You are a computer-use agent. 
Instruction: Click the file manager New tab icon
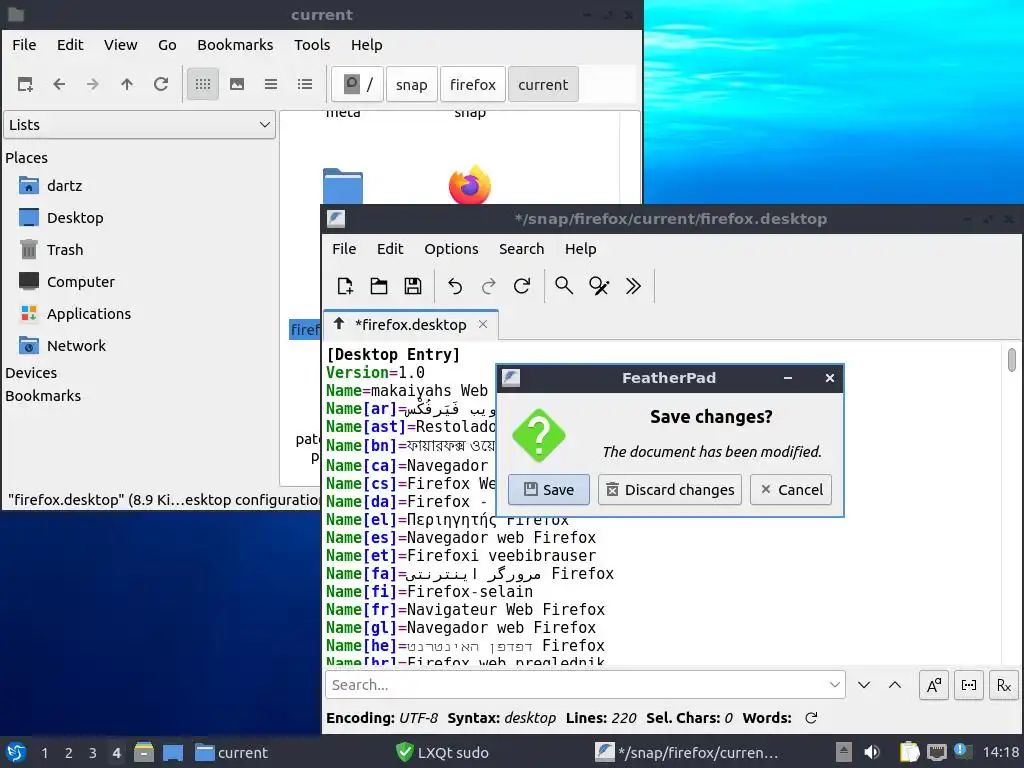tap(25, 84)
